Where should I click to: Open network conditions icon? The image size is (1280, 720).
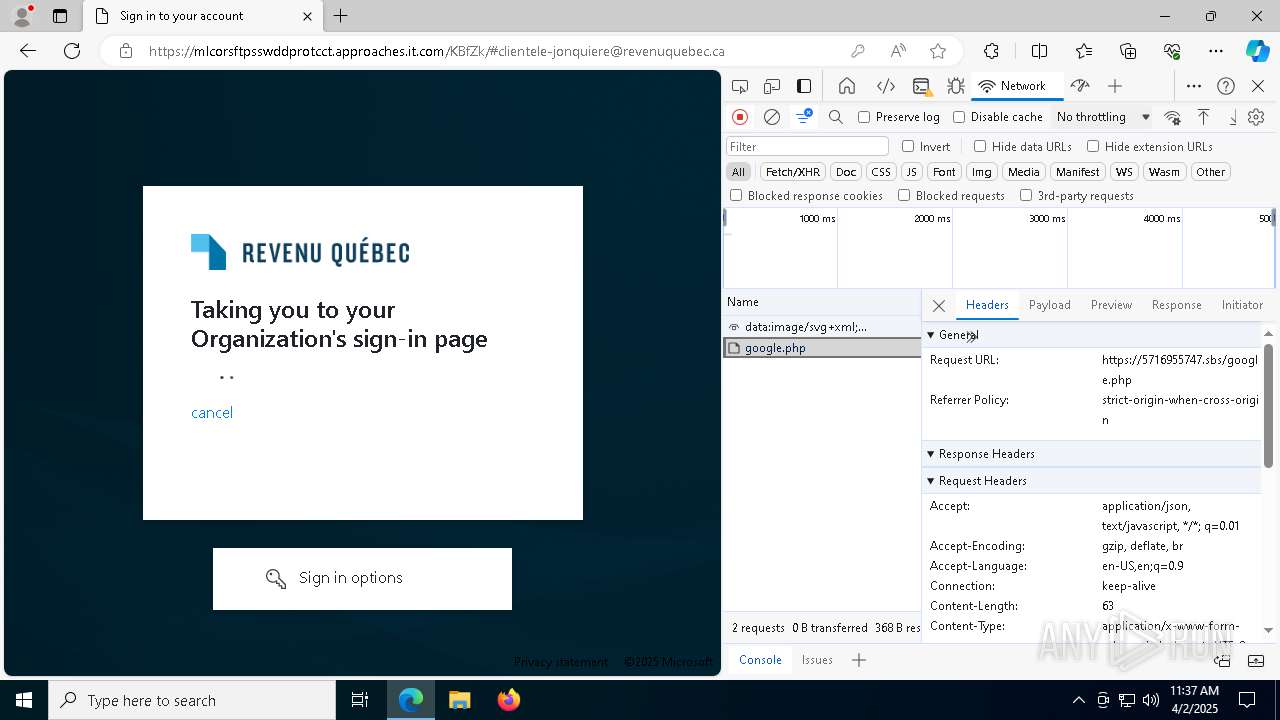1173,117
